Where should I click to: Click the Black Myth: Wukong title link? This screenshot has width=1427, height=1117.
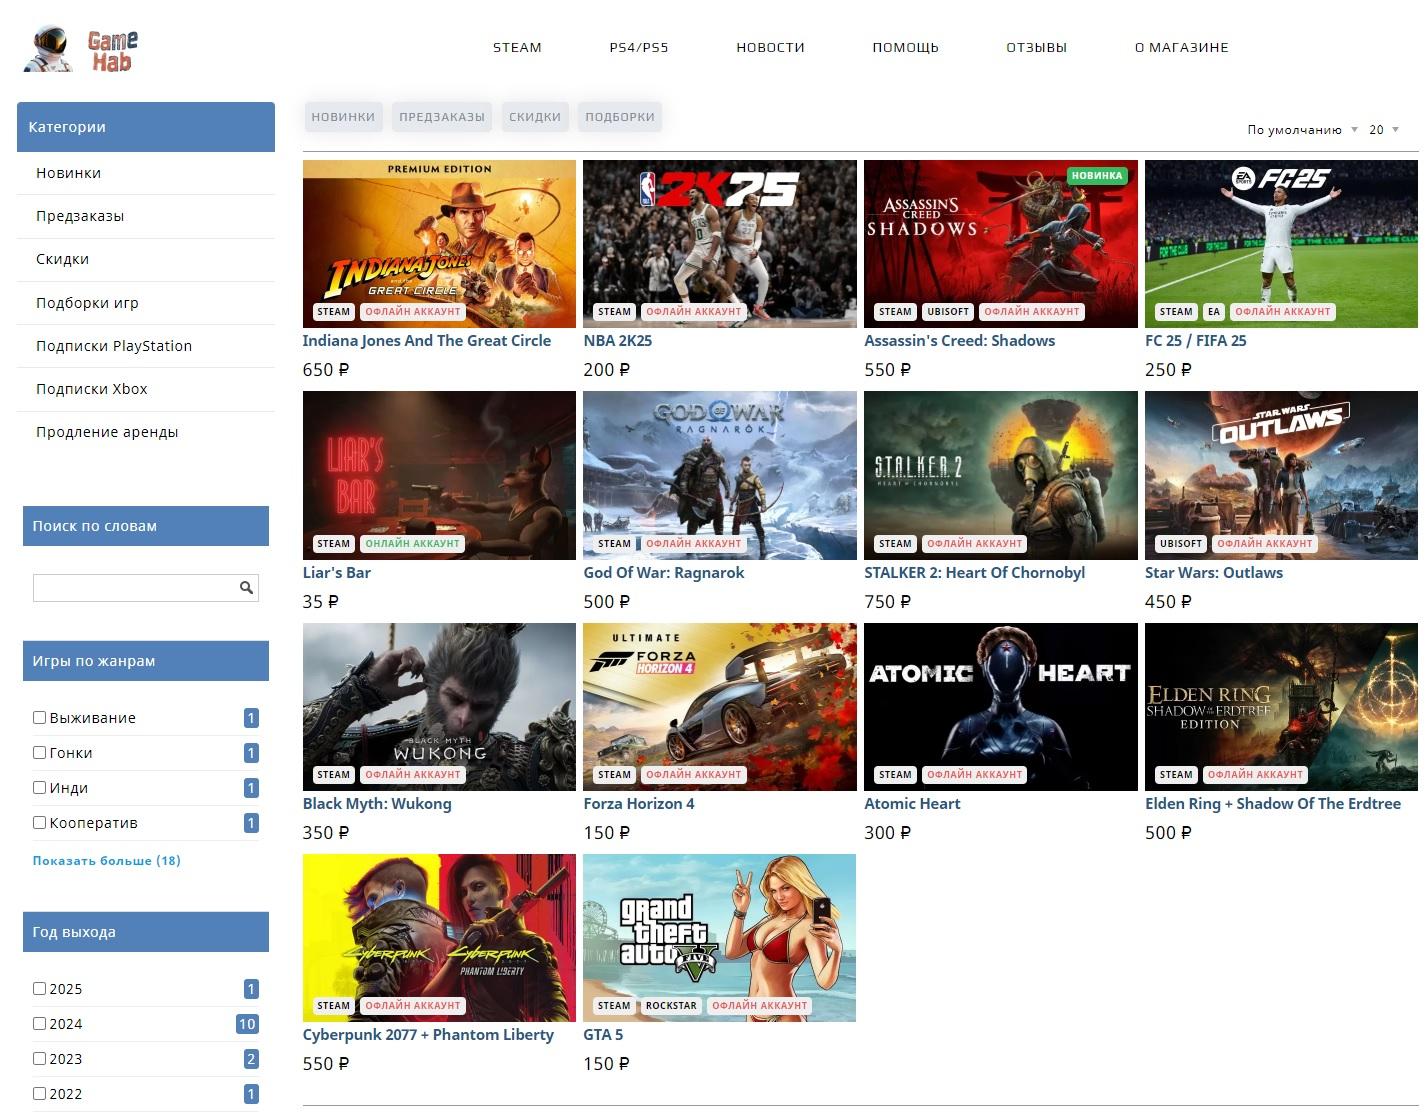point(377,804)
